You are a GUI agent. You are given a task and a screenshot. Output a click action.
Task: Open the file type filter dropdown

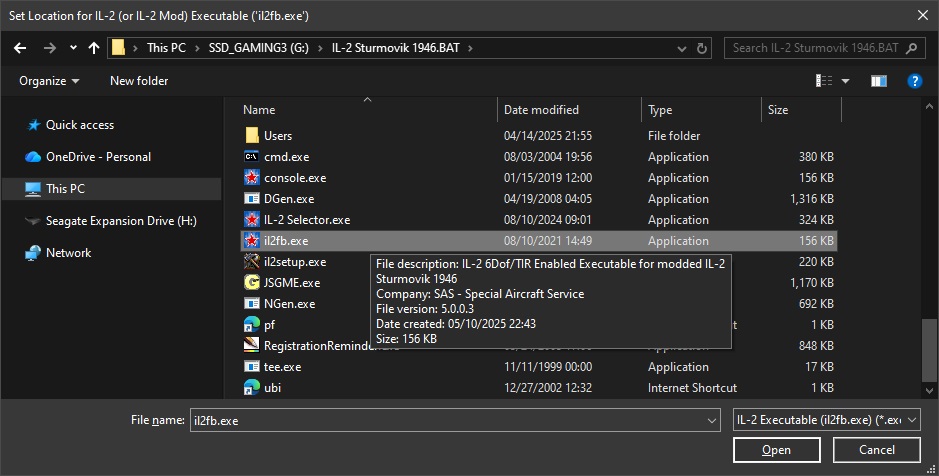coord(827,420)
